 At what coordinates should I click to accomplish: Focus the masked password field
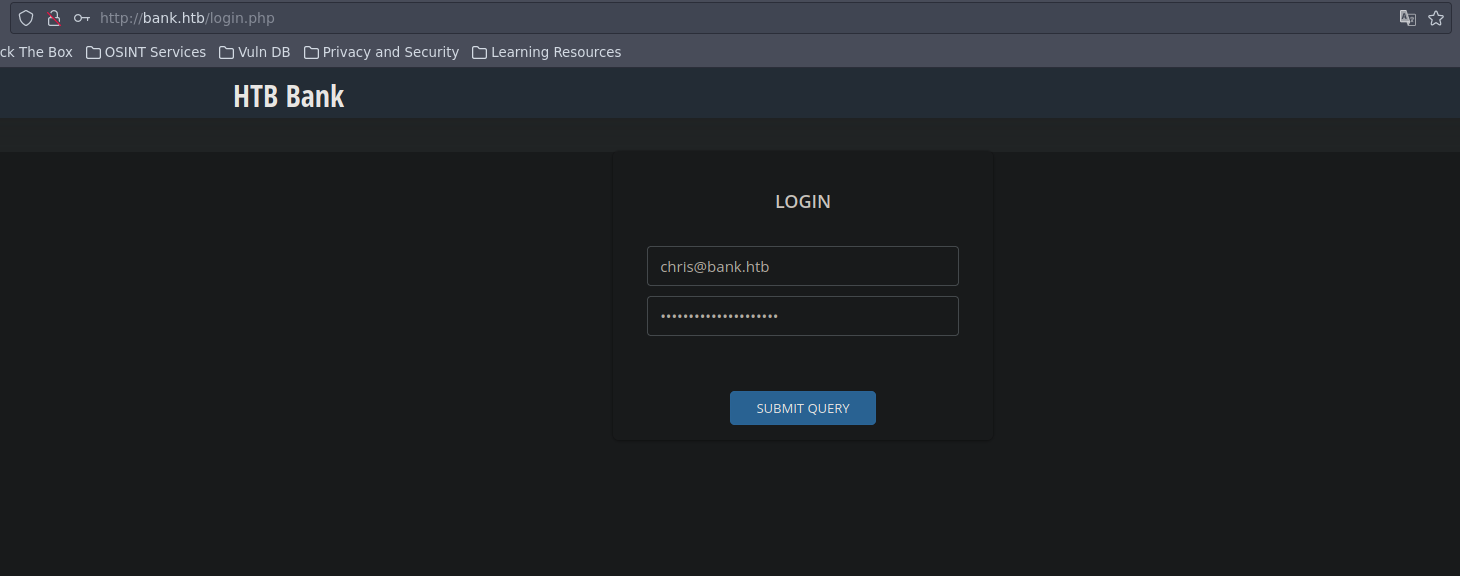tap(802, 316)
